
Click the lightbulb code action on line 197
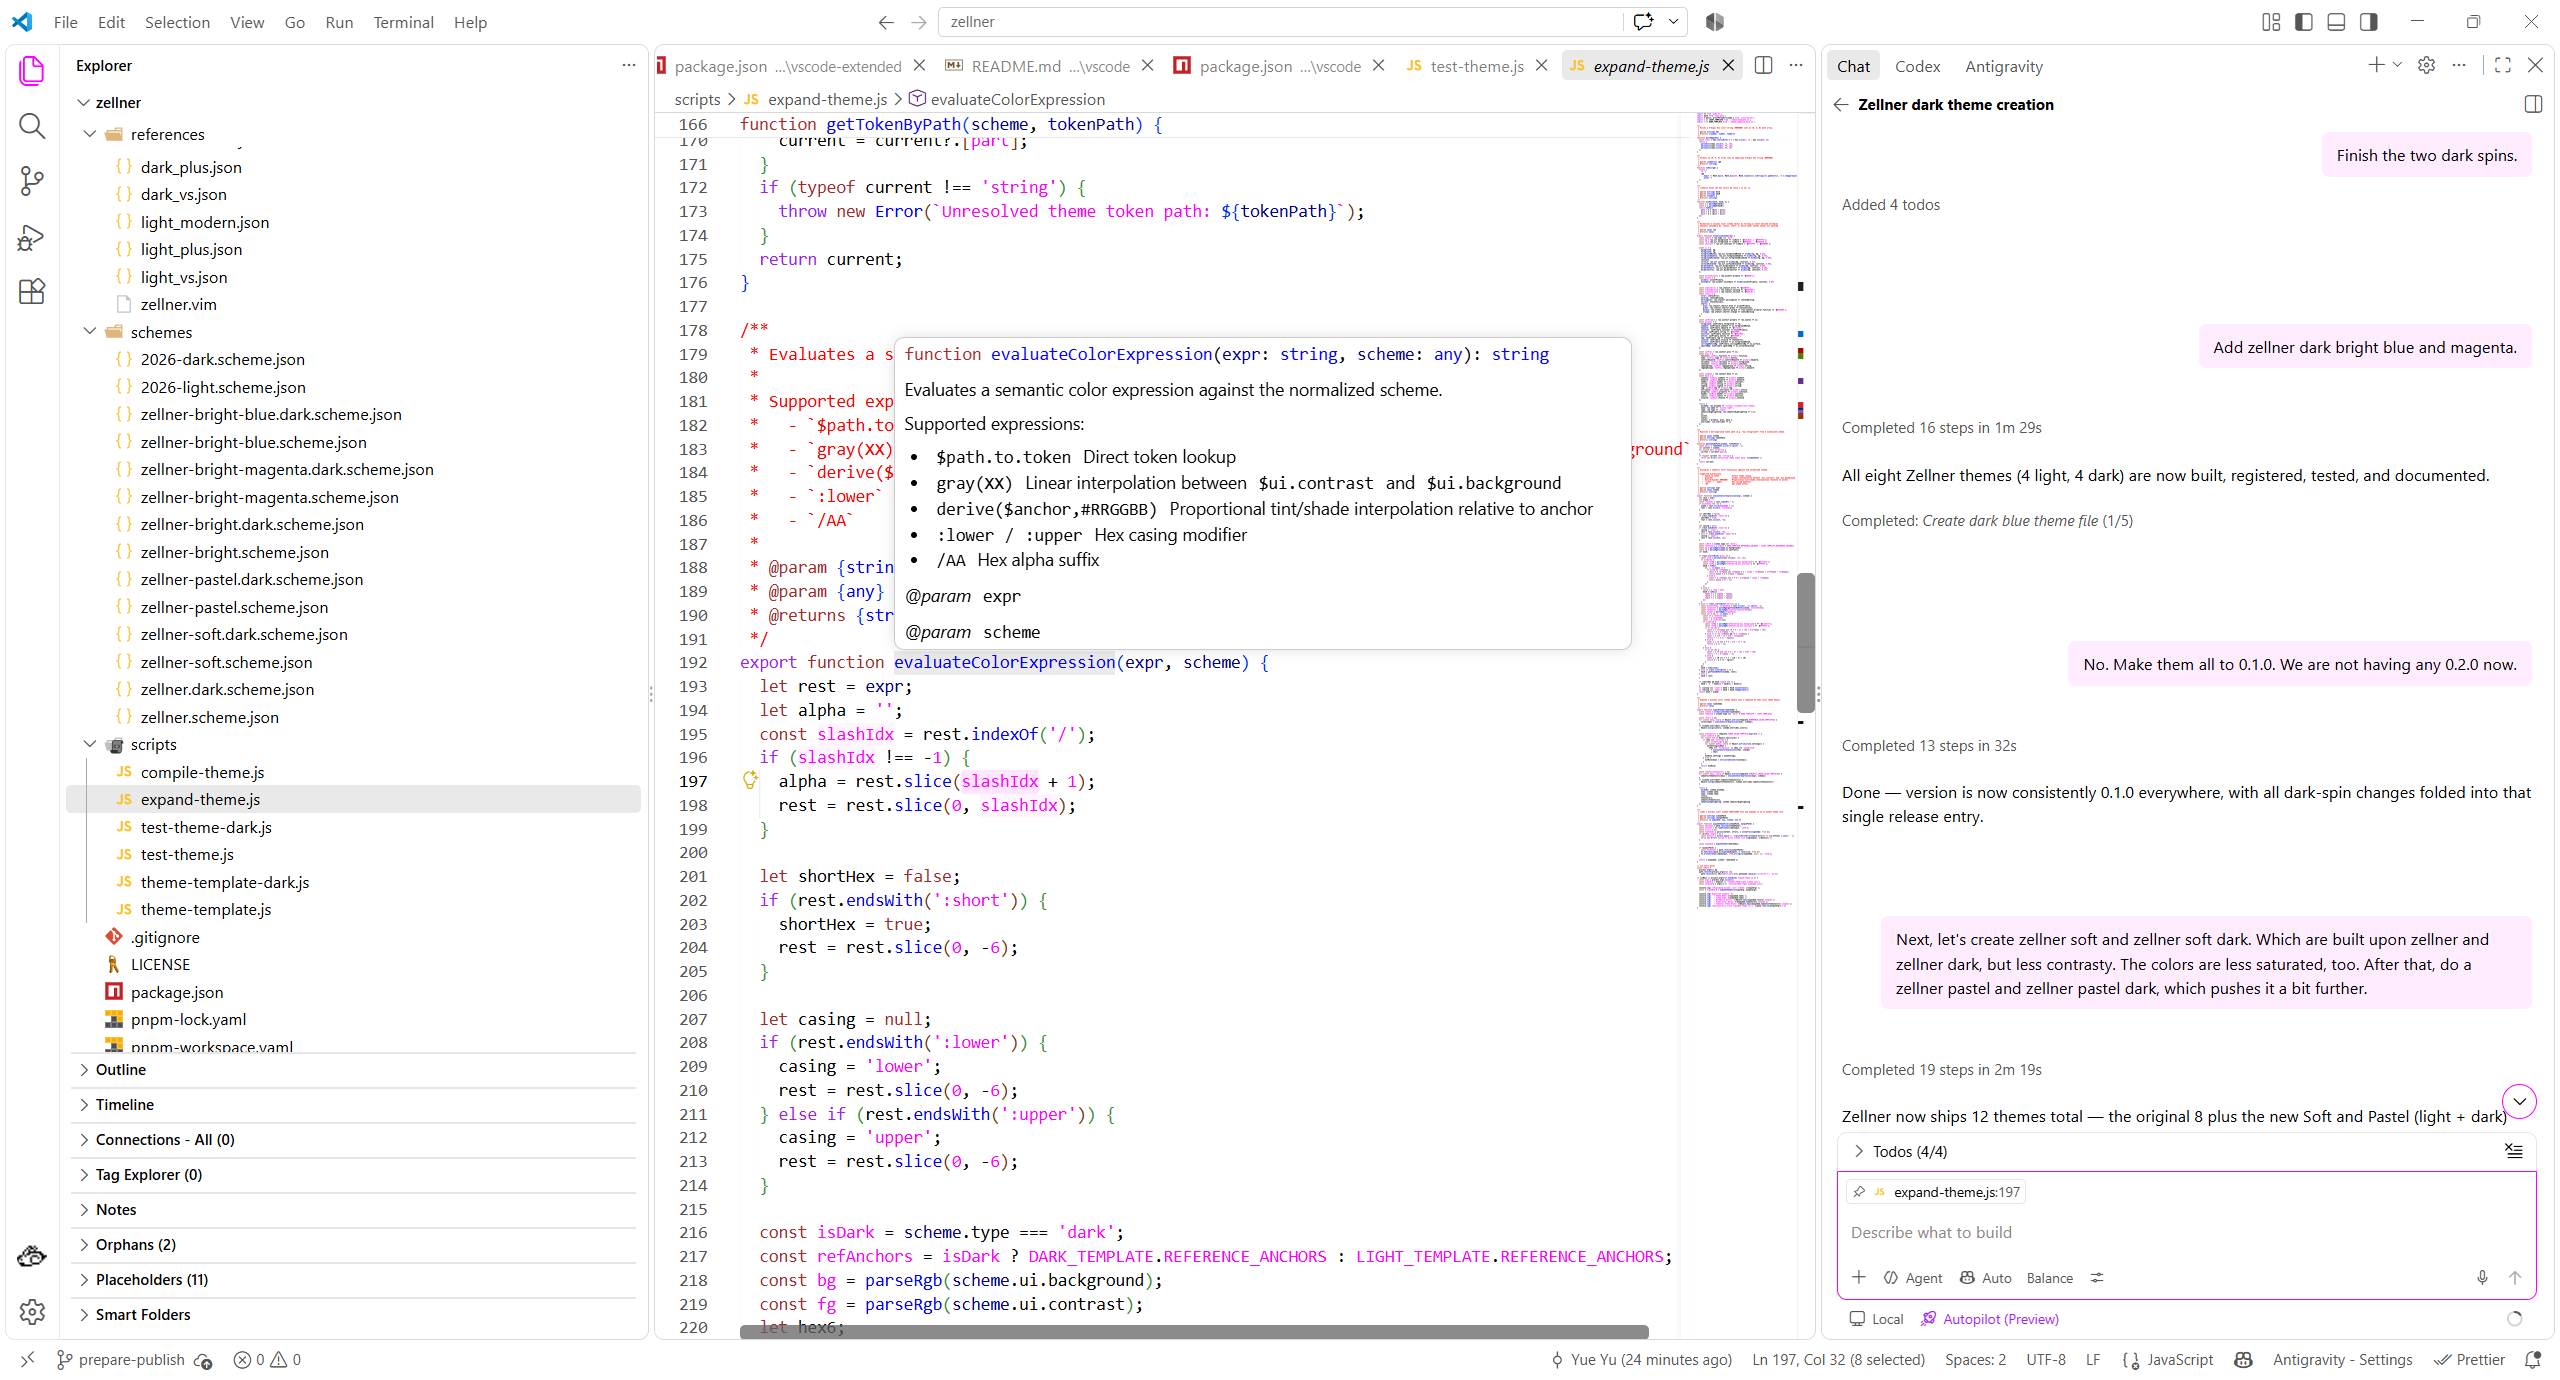[750, 781]
